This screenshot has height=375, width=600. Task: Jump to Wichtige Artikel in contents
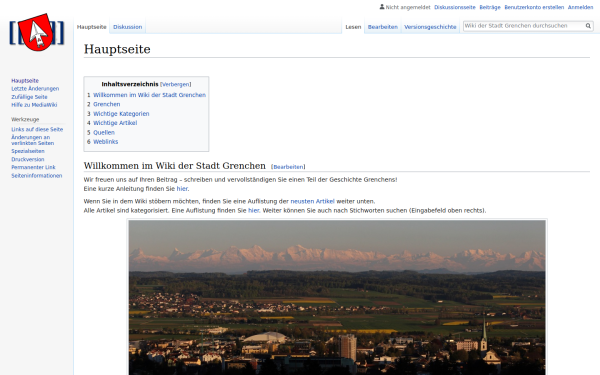(x=115, y=123)
